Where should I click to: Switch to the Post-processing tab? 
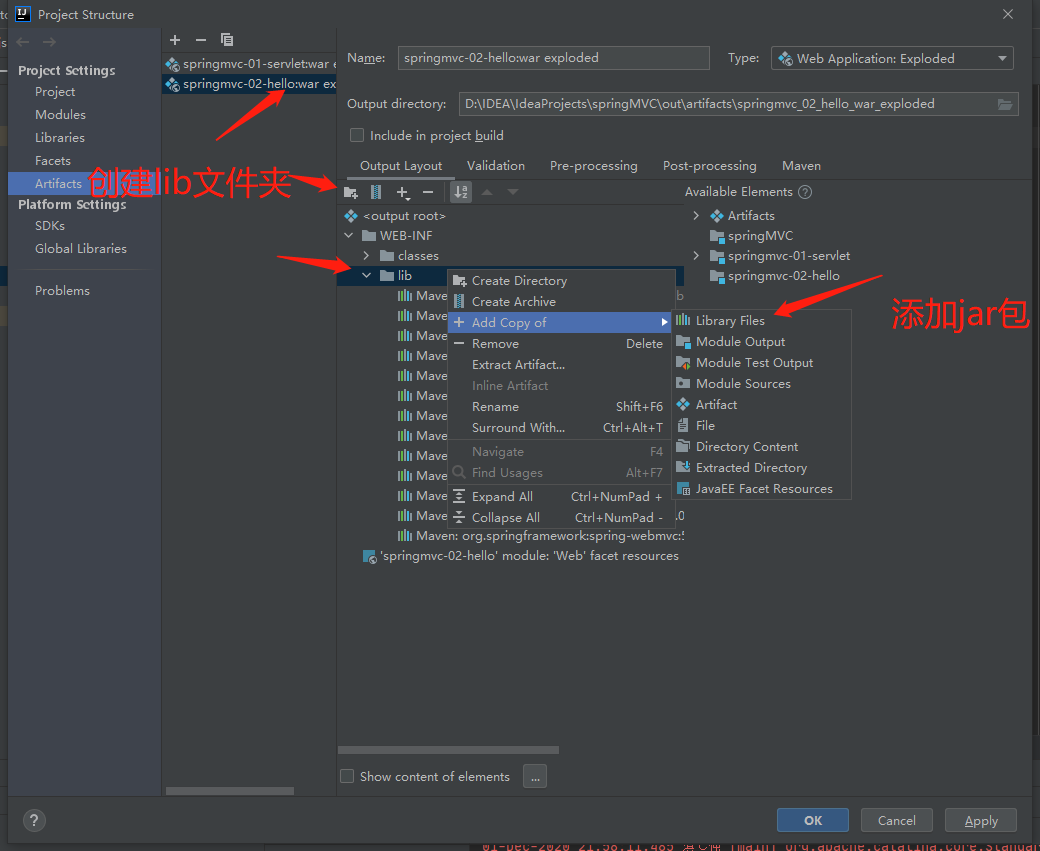pos(710,166)
